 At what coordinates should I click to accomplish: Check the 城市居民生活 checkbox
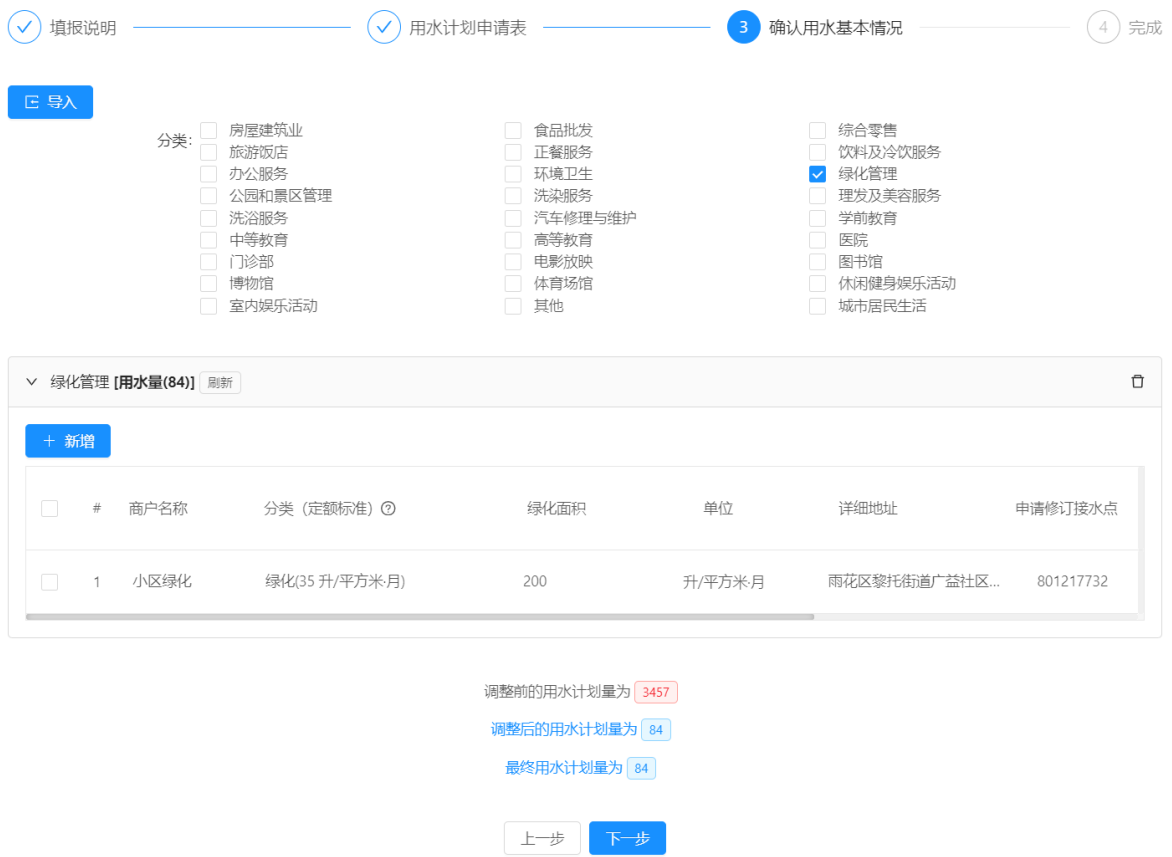[x=818, y=306]
